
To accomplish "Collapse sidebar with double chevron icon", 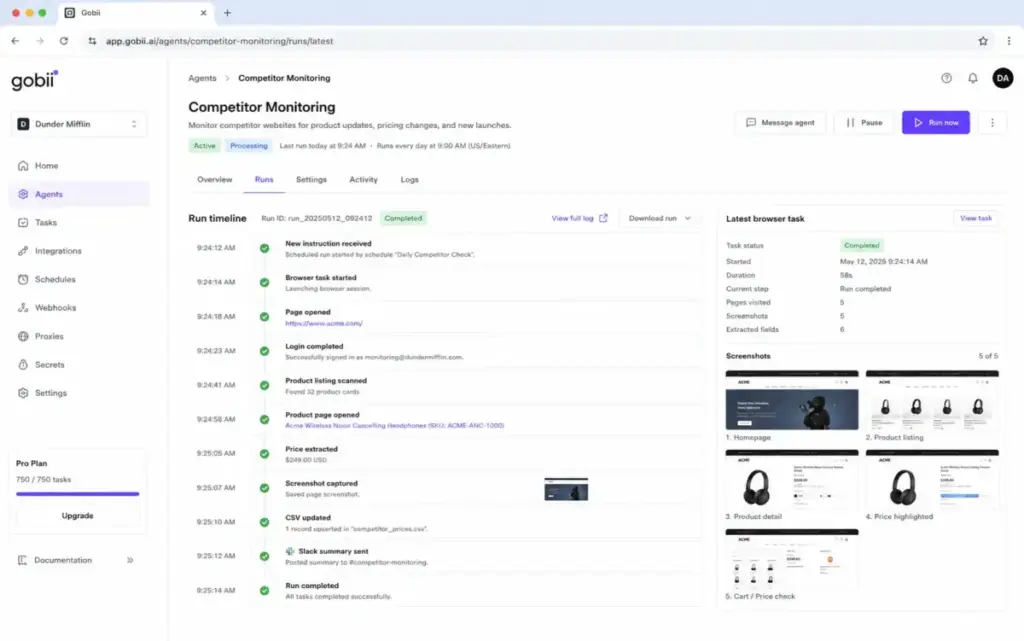I will tap(130, 560).
